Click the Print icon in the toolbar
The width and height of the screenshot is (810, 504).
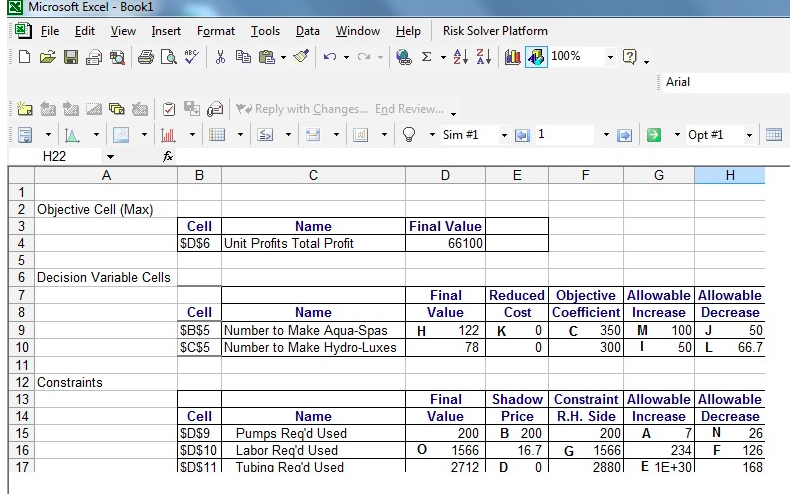coord(145,57)
